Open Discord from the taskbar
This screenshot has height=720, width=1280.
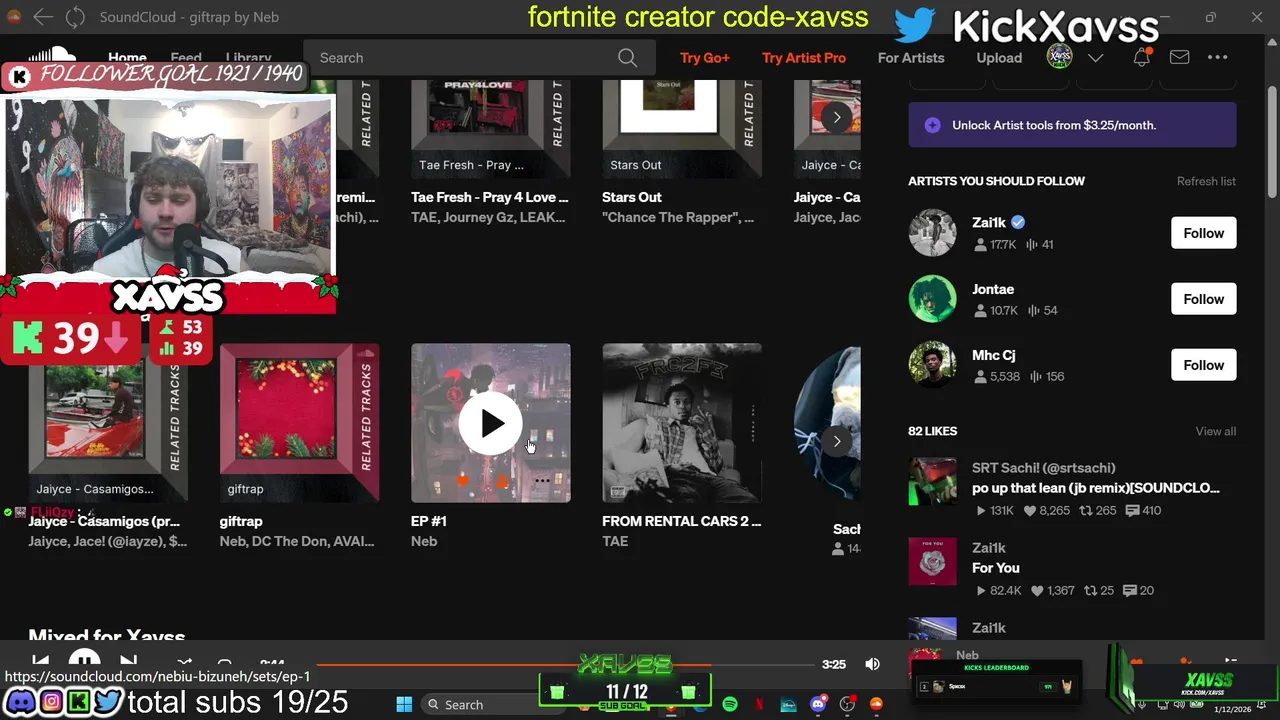click(818, 705)
